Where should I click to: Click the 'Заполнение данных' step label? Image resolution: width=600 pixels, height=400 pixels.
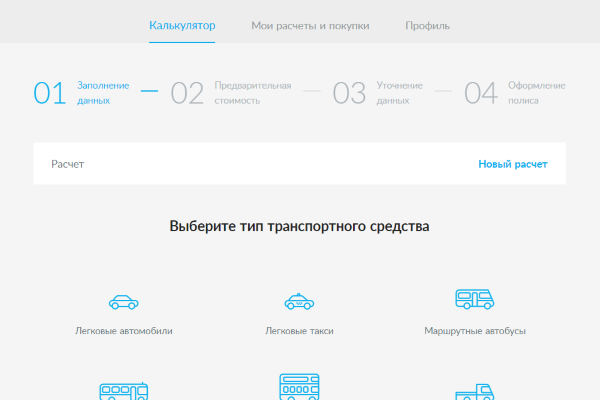(102, 93)
